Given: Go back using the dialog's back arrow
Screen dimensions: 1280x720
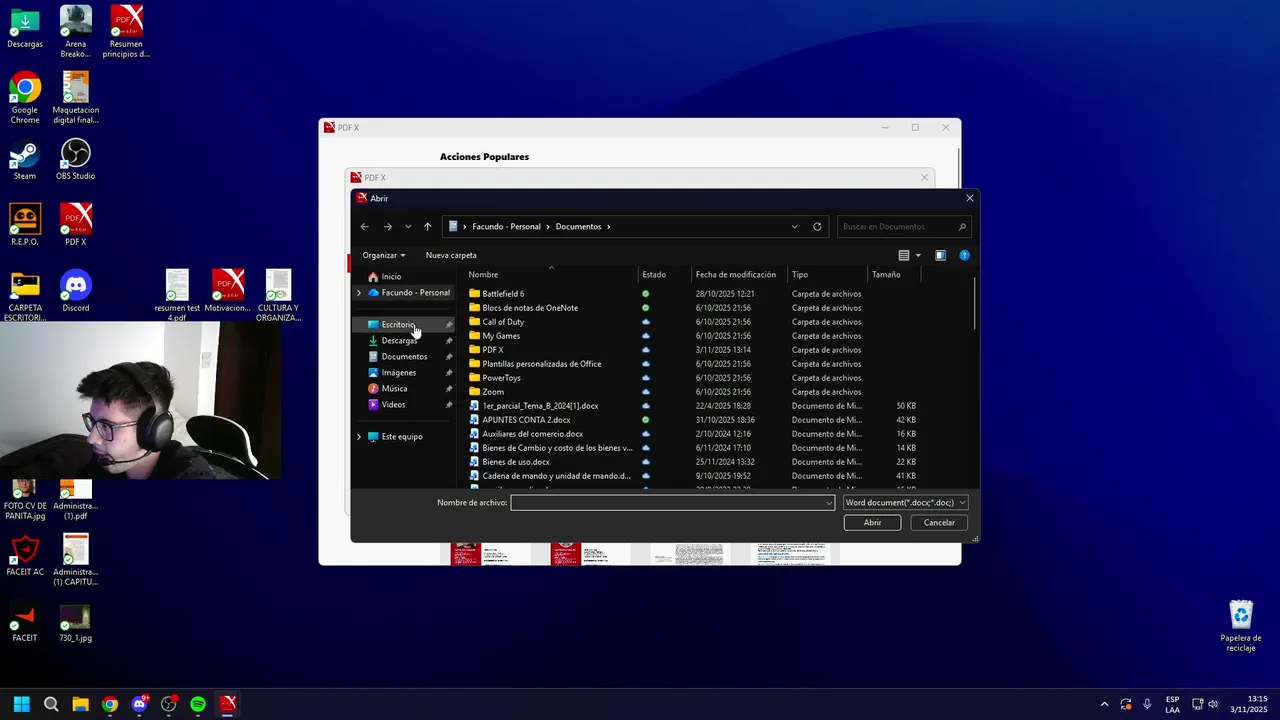Looking at the screenshot, I should [x=365, y=227].
